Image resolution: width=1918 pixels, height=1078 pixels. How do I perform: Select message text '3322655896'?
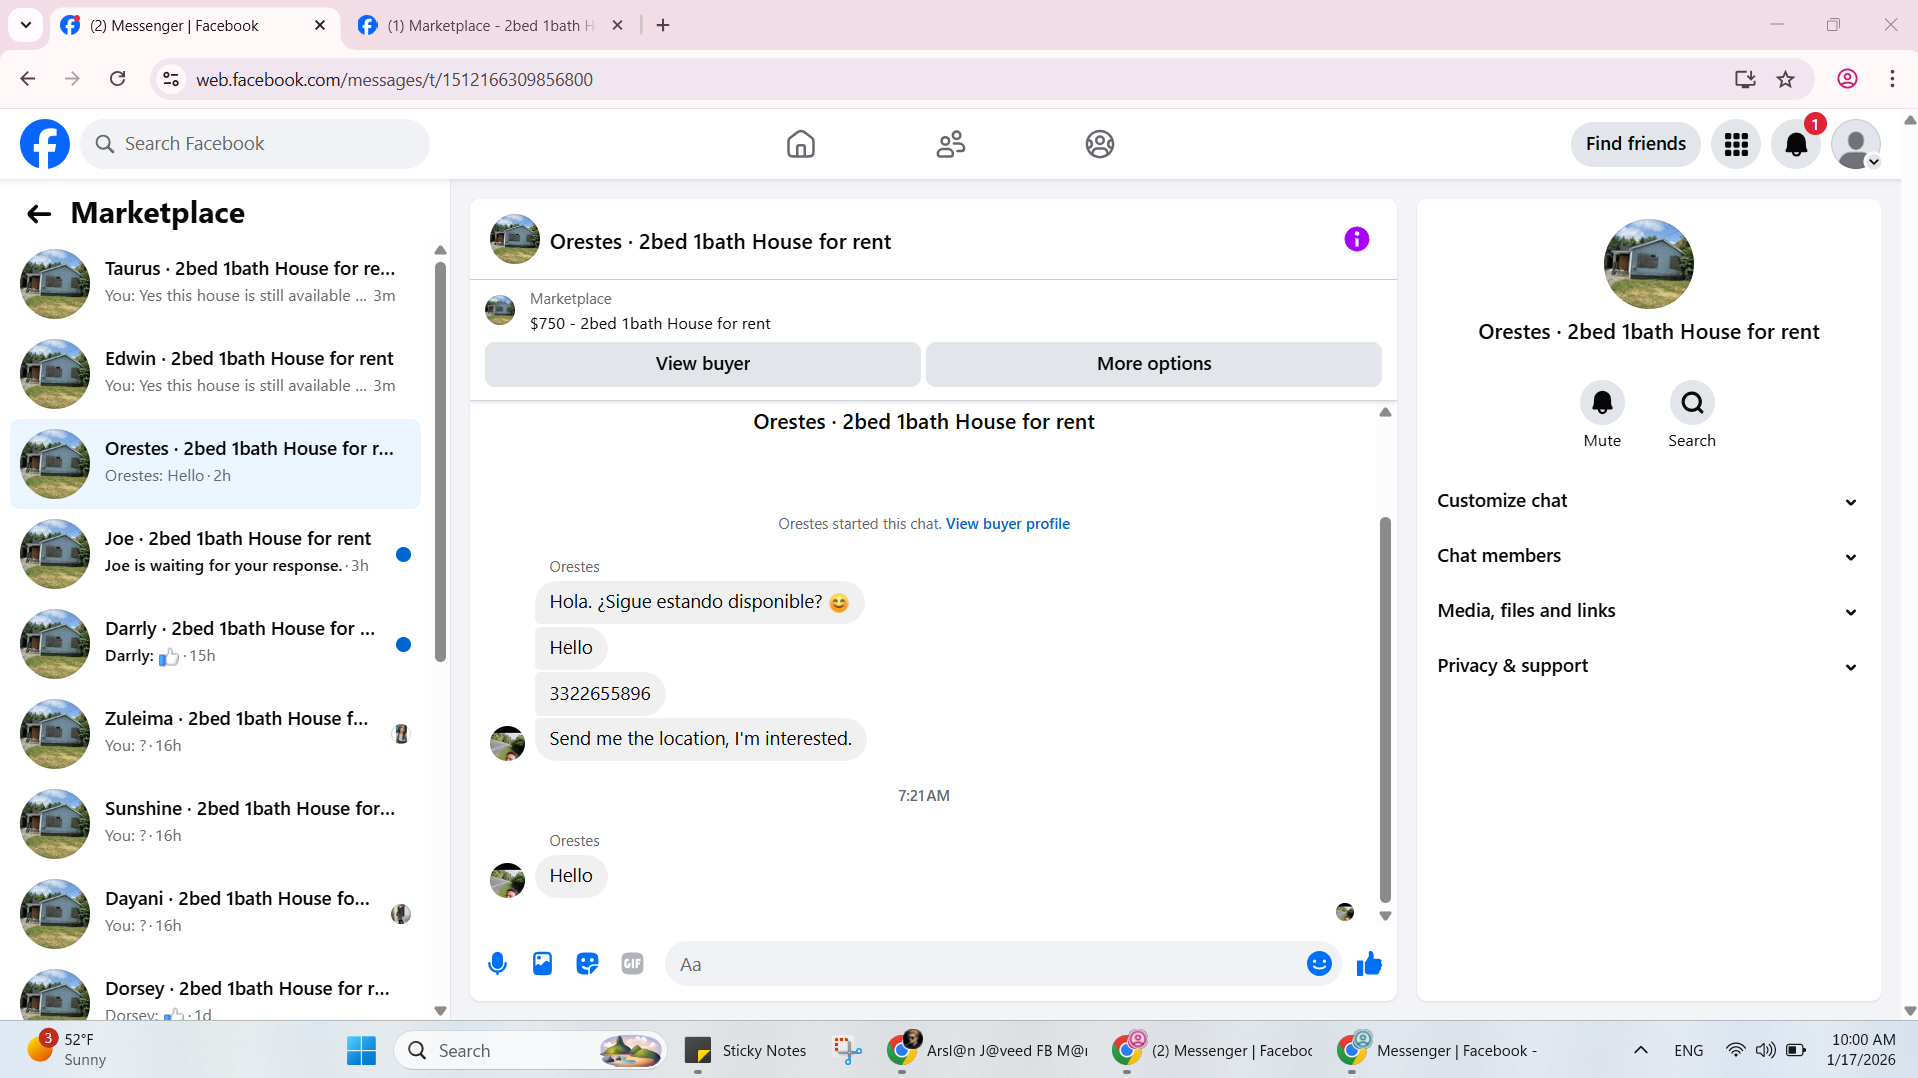pos(599,694)
